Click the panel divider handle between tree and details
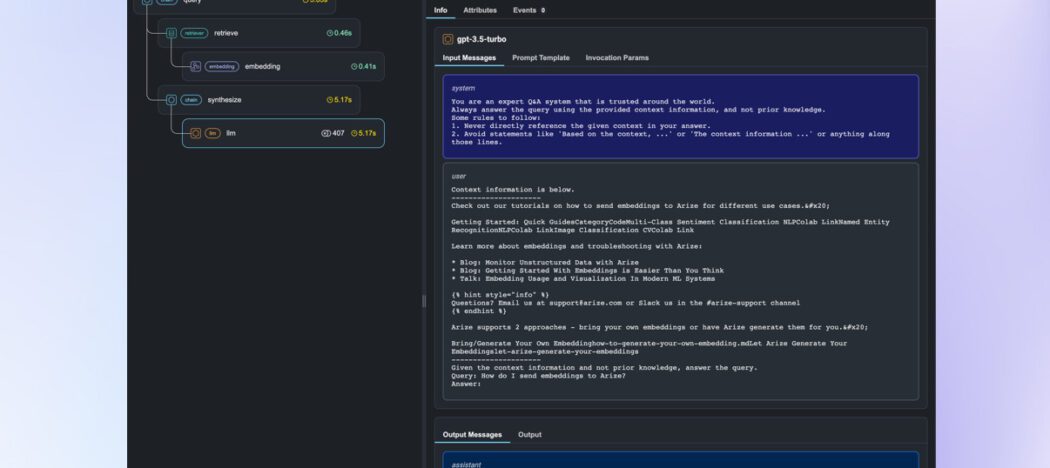 coord(424,301)
